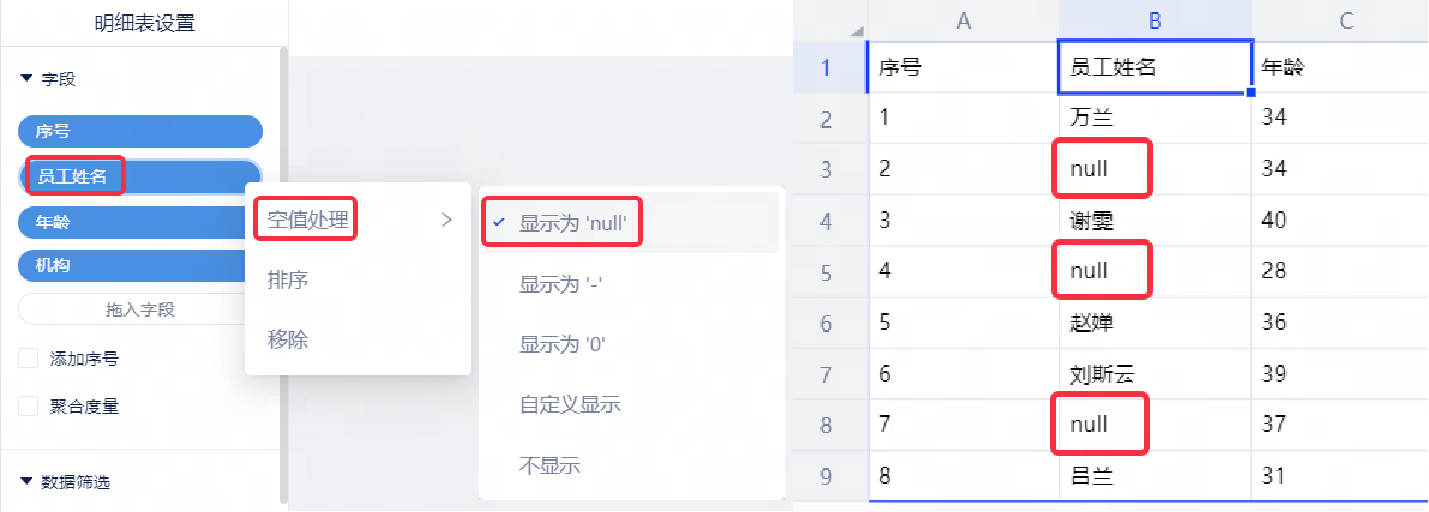Collapse the 字段 section triangle
The height and width of the screenshot is (512, 1429).
[x=26, y=79]
